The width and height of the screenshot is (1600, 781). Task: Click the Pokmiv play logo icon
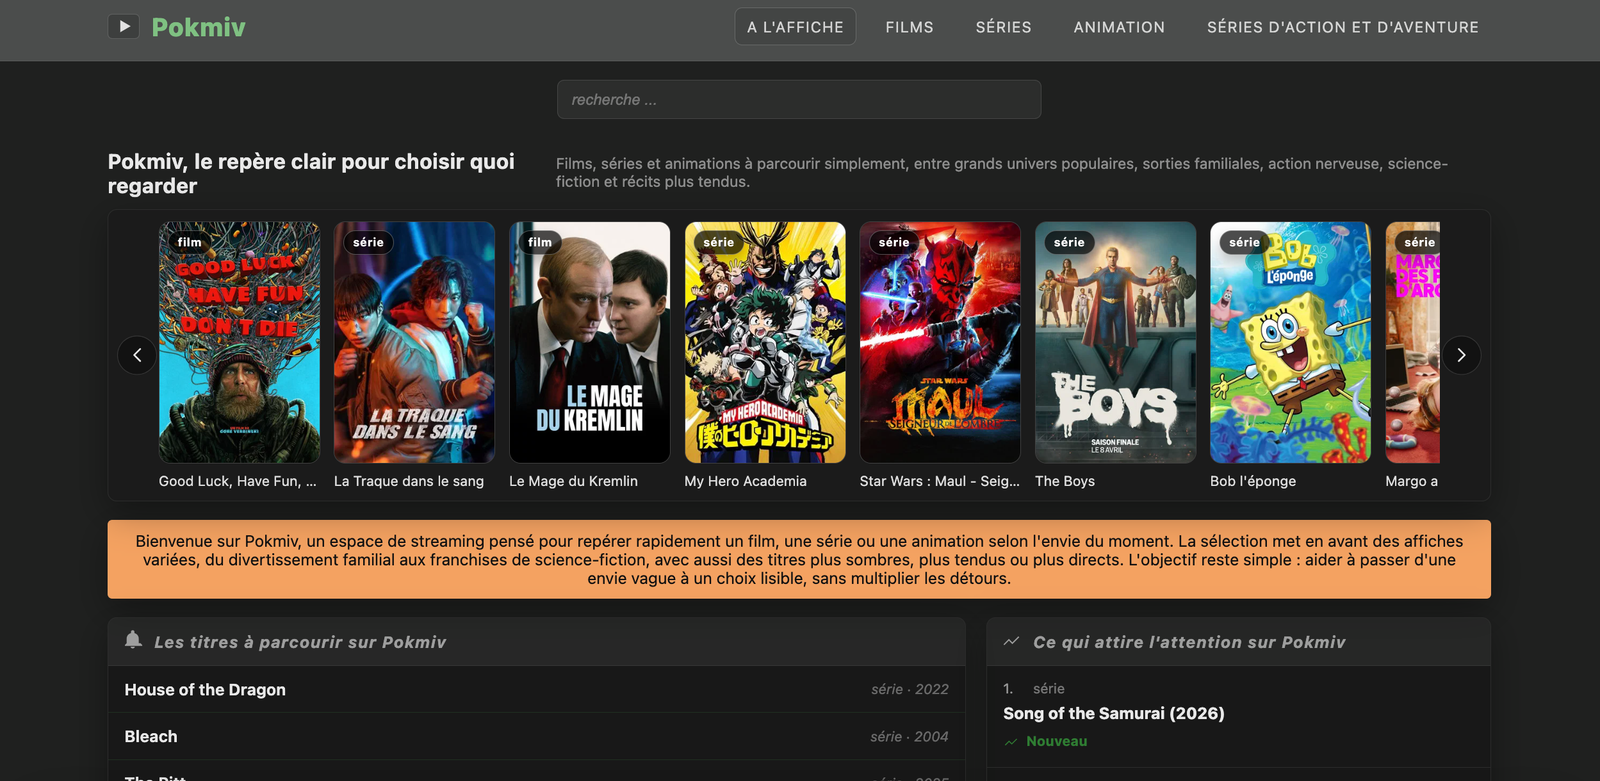pyautogui.click(x=123, y=27)
